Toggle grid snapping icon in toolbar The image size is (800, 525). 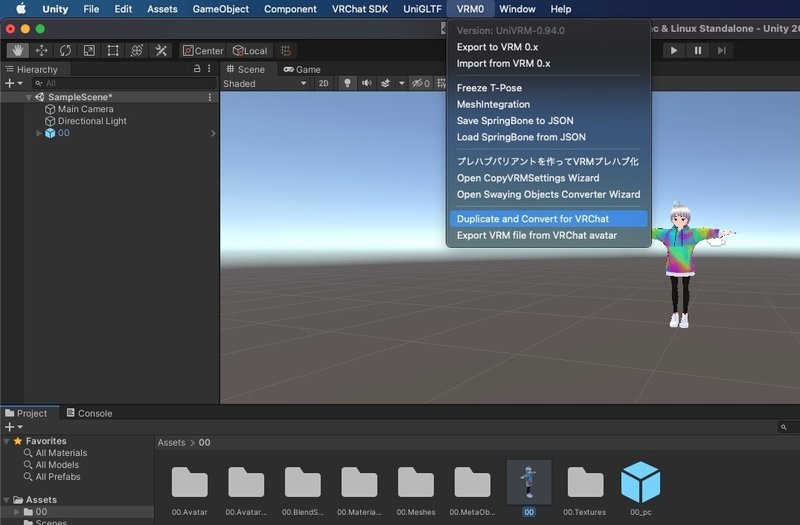286,51
